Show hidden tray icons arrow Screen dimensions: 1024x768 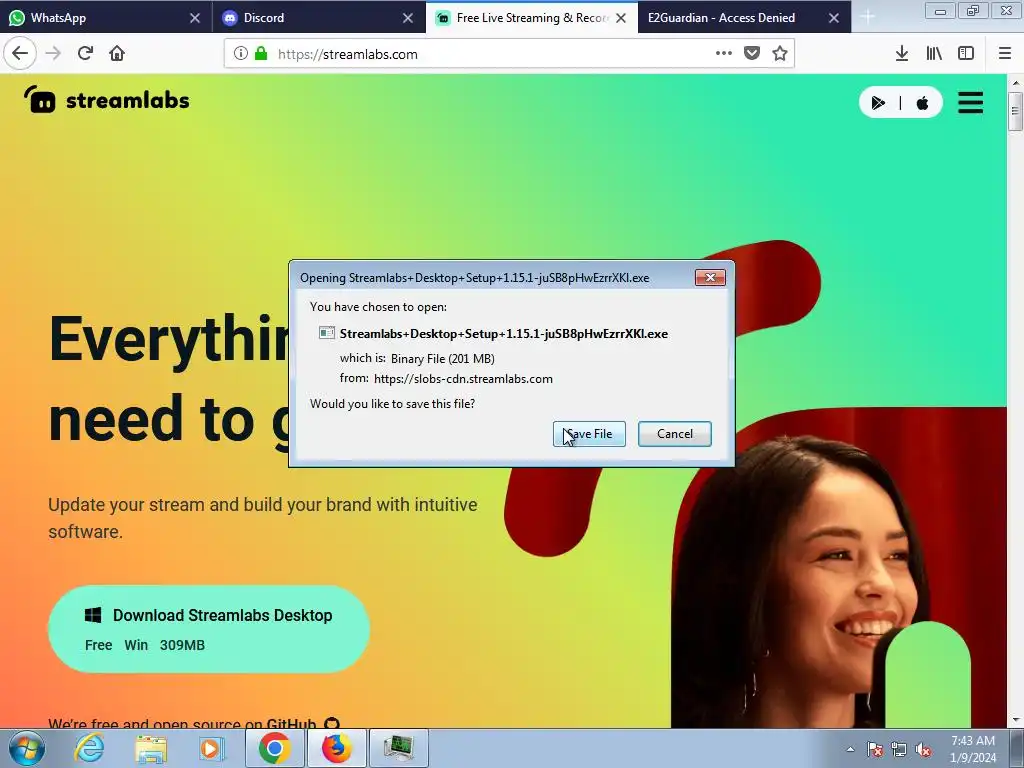[850, 749]
